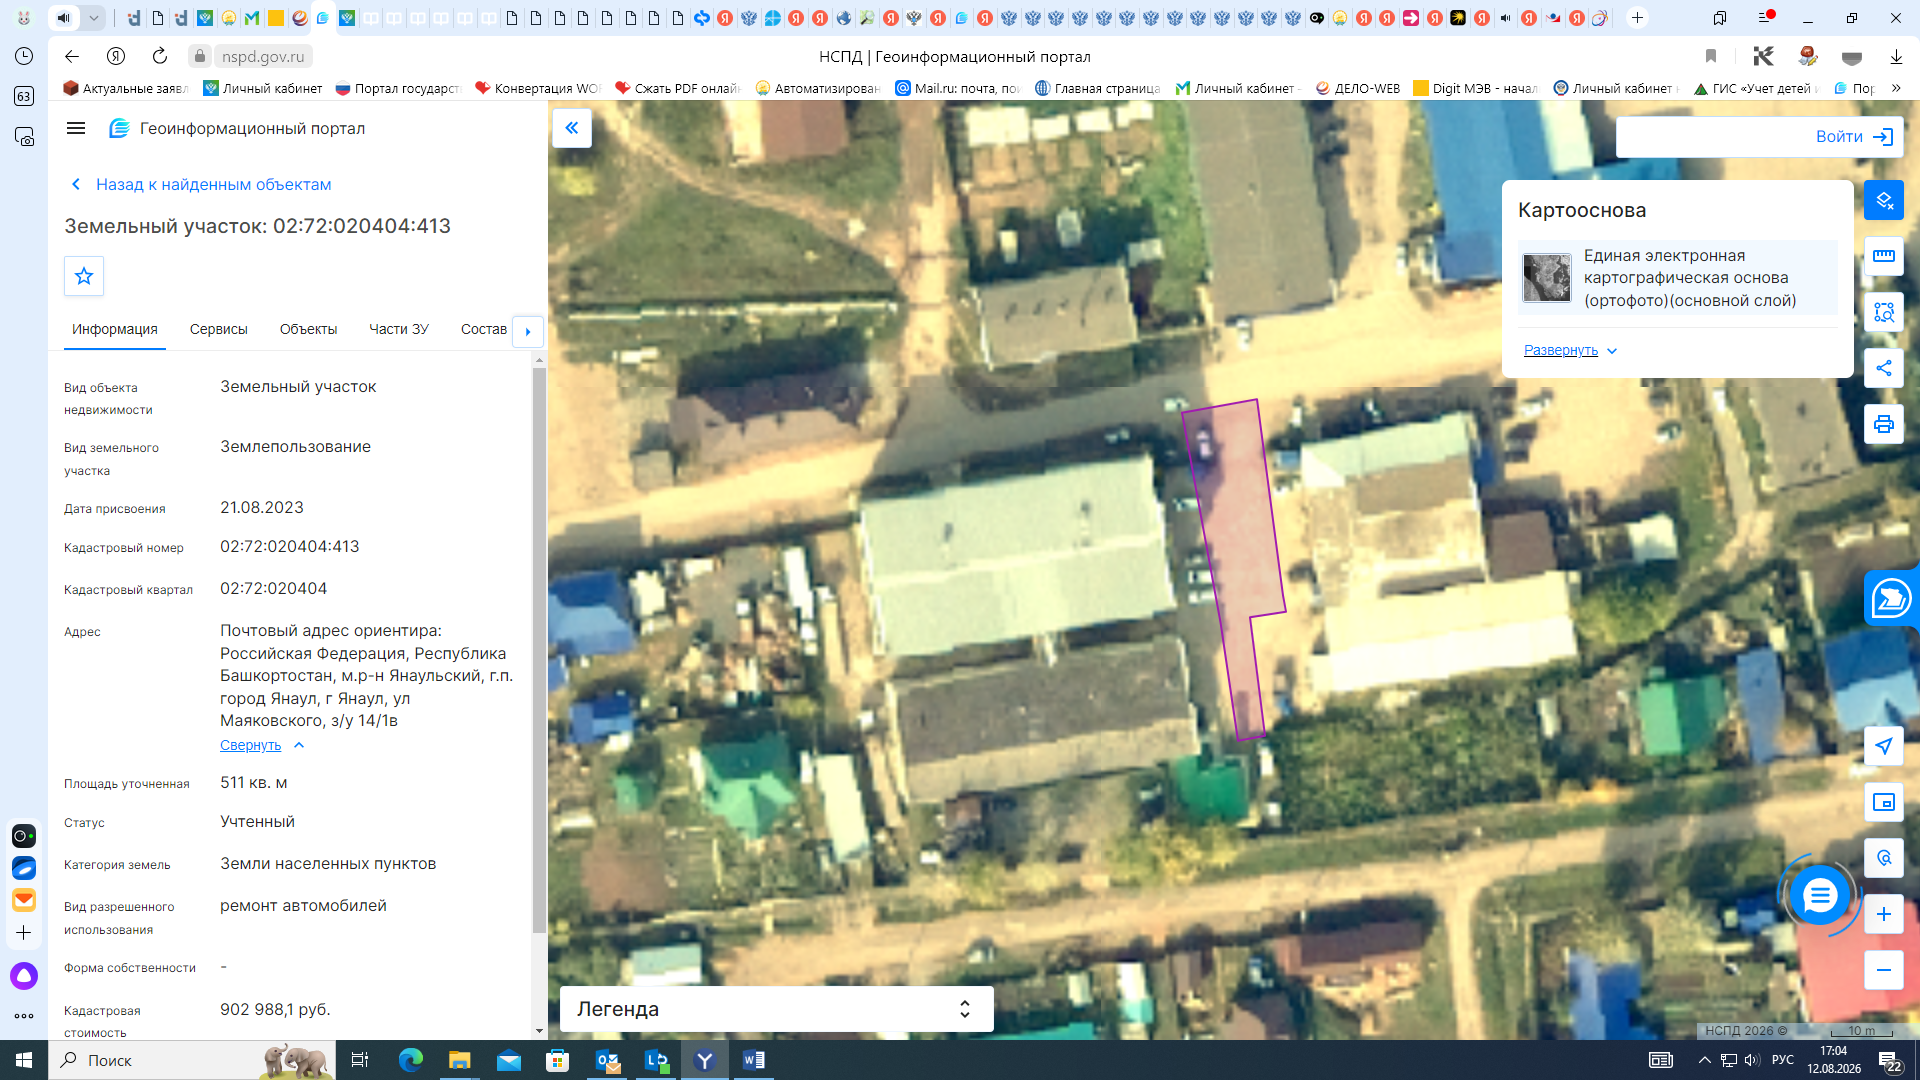Open the Mail.ru bookmark
Image resolution: width=1920 pixels, height=1080 pixels.
point(957,88)
